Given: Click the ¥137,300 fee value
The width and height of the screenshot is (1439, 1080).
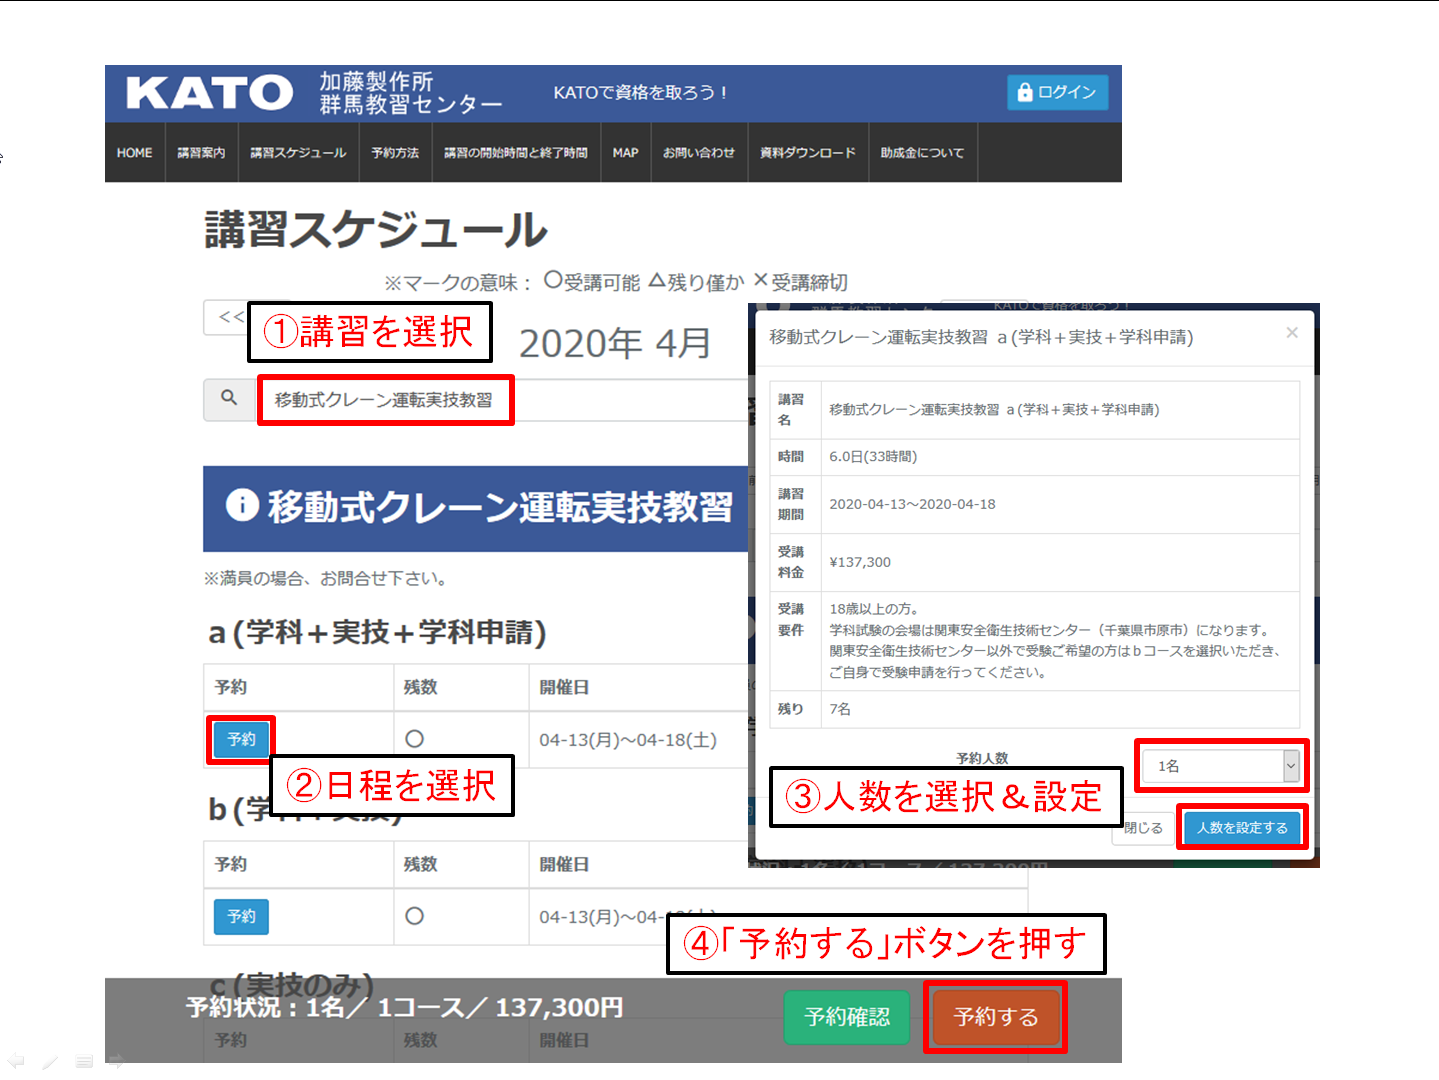Looking at the screenshot, I should pyautogui.click(x=860, y=562).
